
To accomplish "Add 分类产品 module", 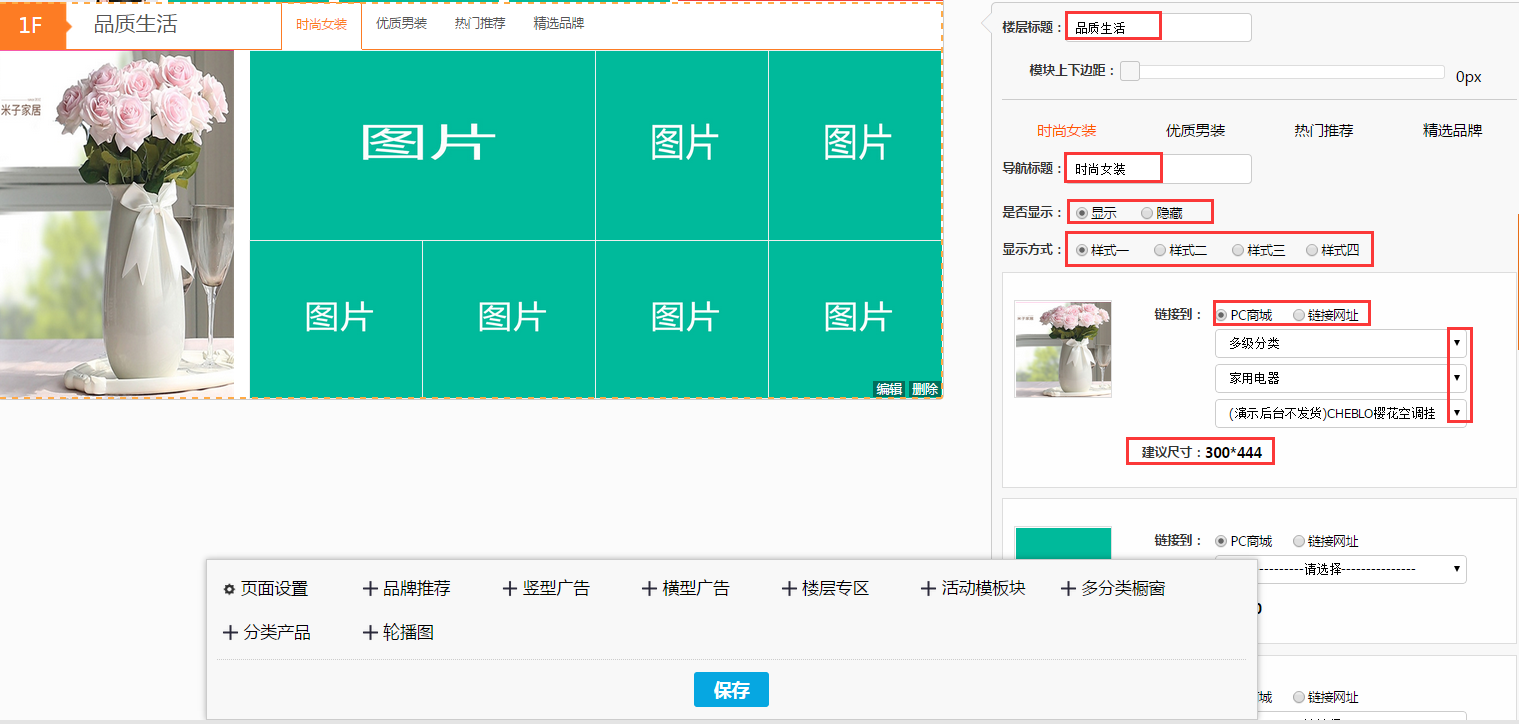I will [x=266, y=633].
